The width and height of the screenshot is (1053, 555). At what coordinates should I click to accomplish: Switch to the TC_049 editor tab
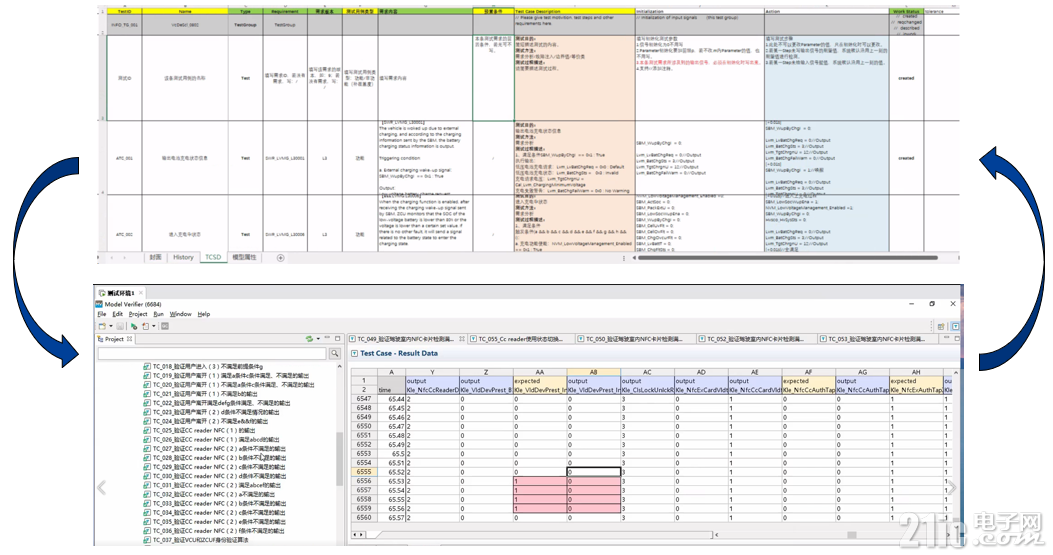pos(406,339)
